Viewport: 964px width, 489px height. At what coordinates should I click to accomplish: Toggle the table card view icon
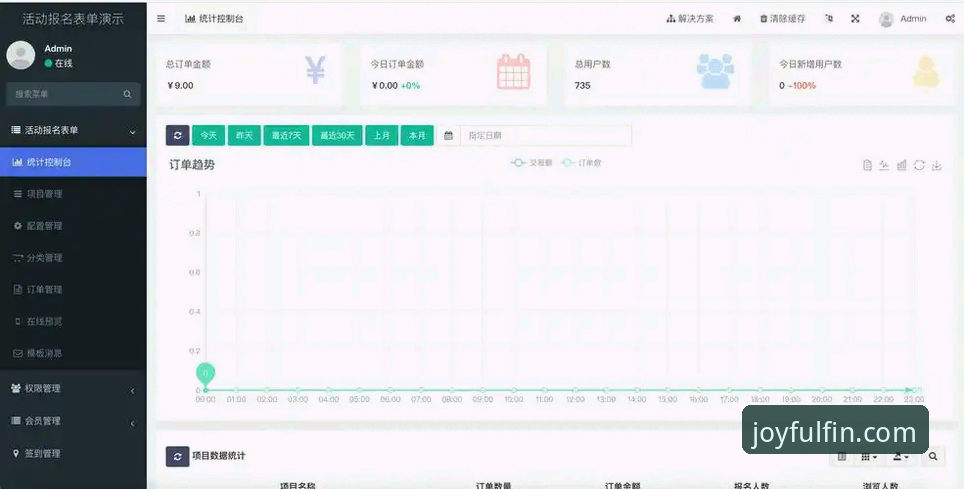(842, 456)
